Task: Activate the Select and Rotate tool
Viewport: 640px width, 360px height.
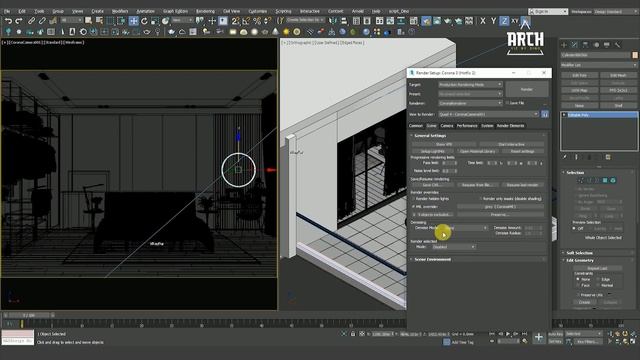Action: (x=144, y=20)
